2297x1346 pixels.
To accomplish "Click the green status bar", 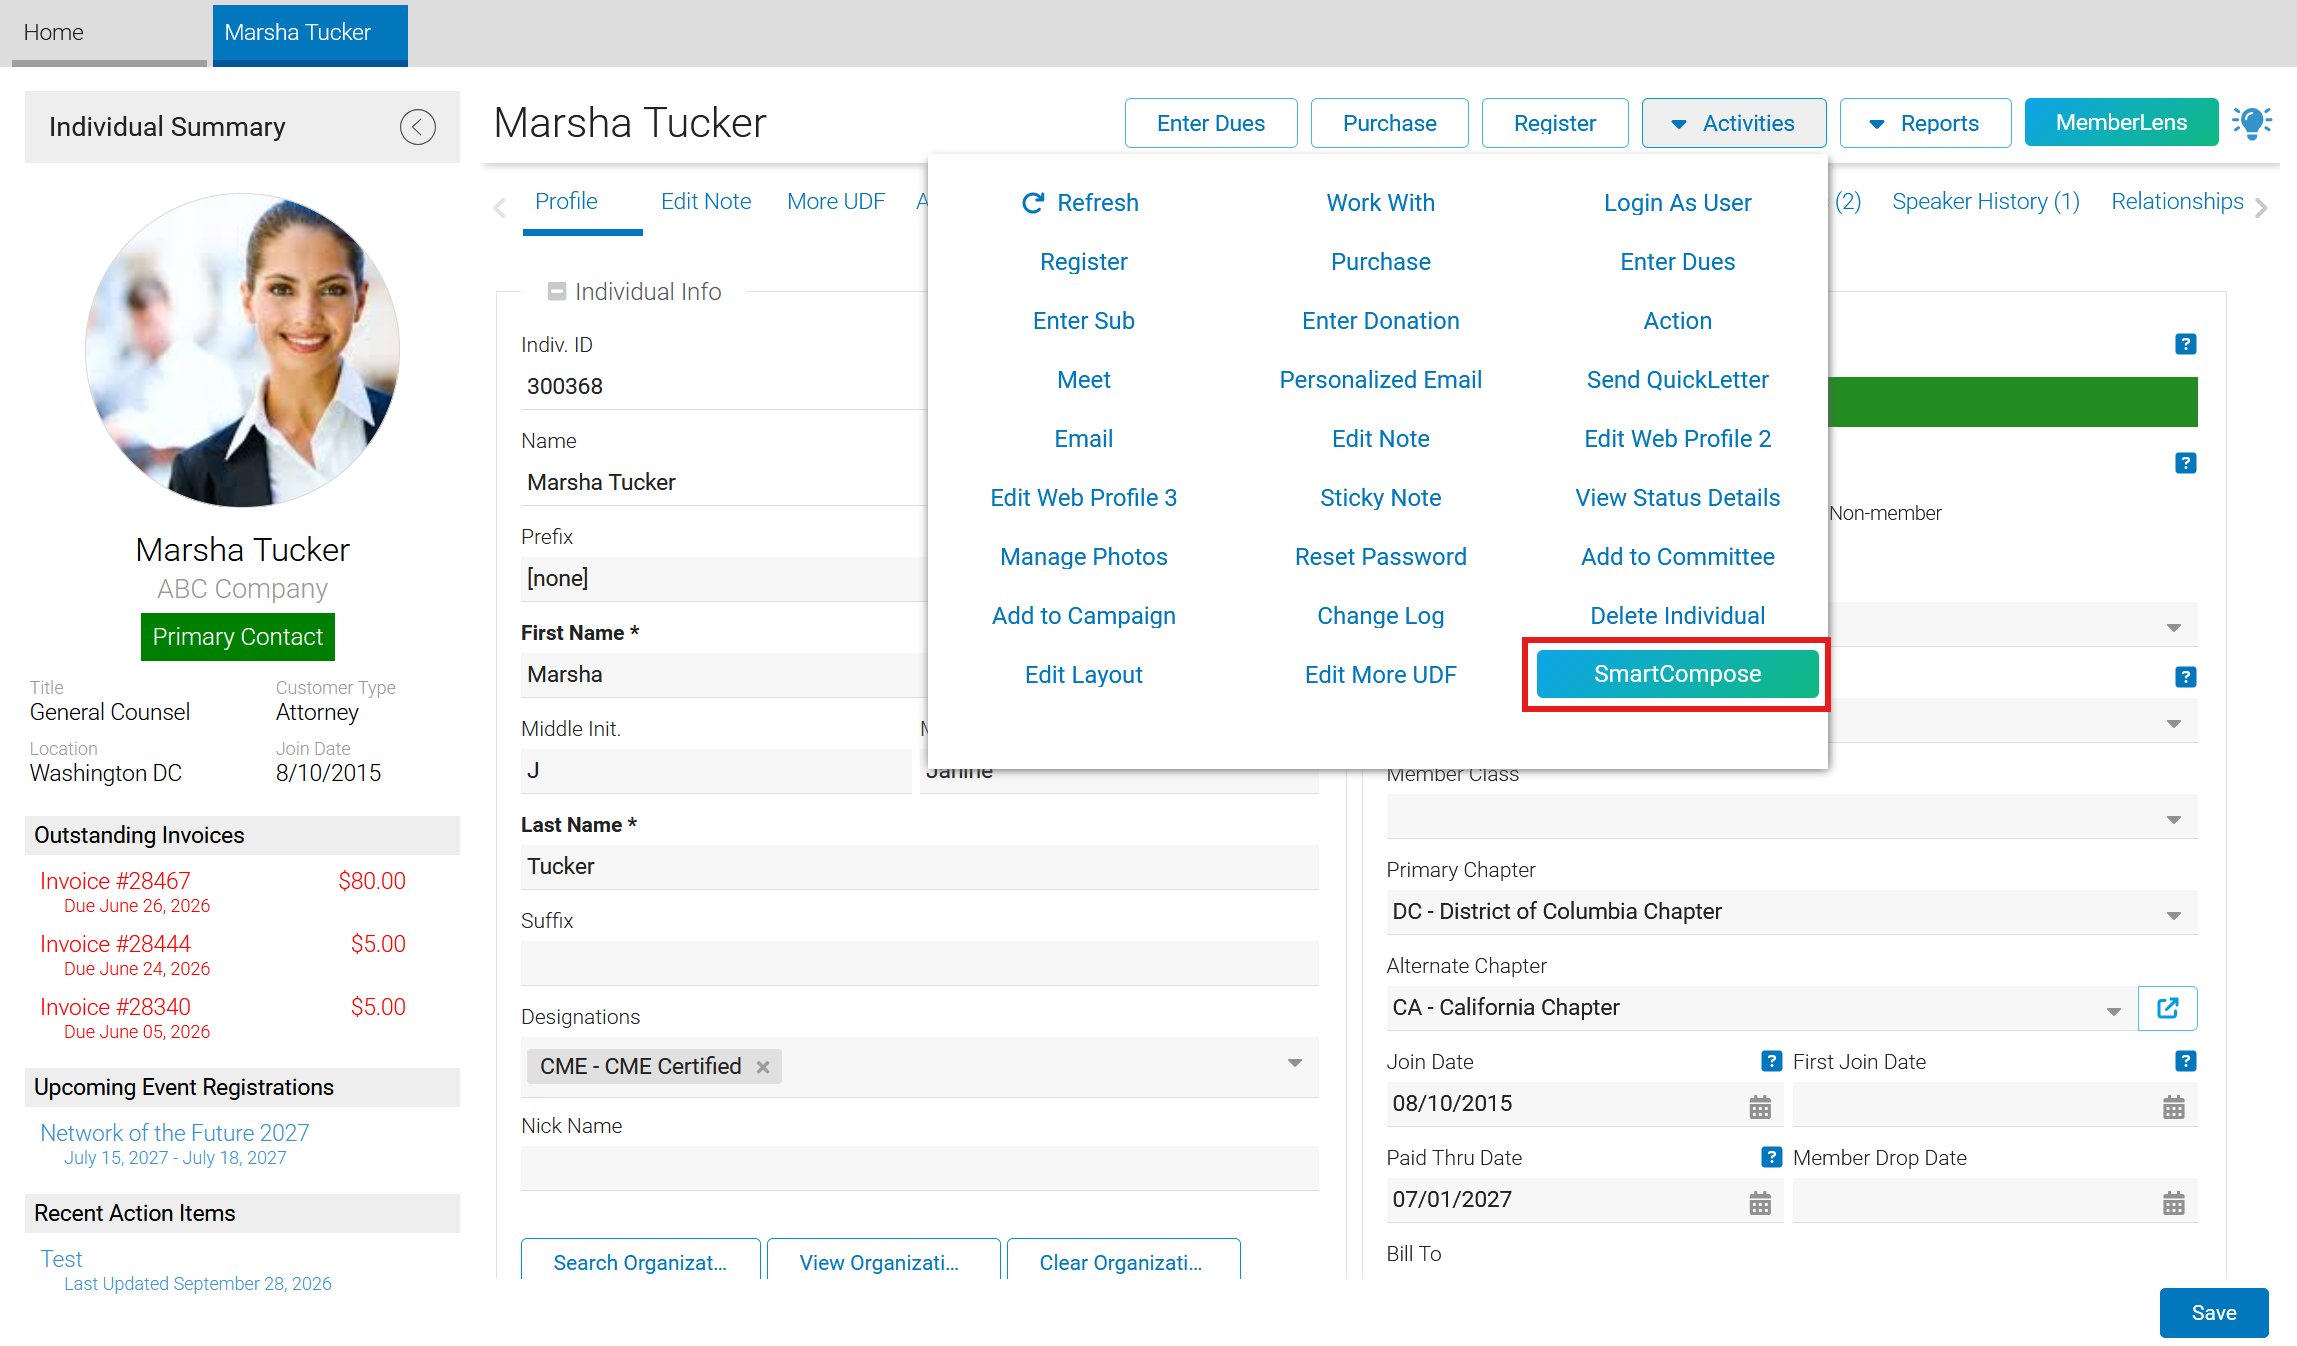I will (x=2012, y=402).
